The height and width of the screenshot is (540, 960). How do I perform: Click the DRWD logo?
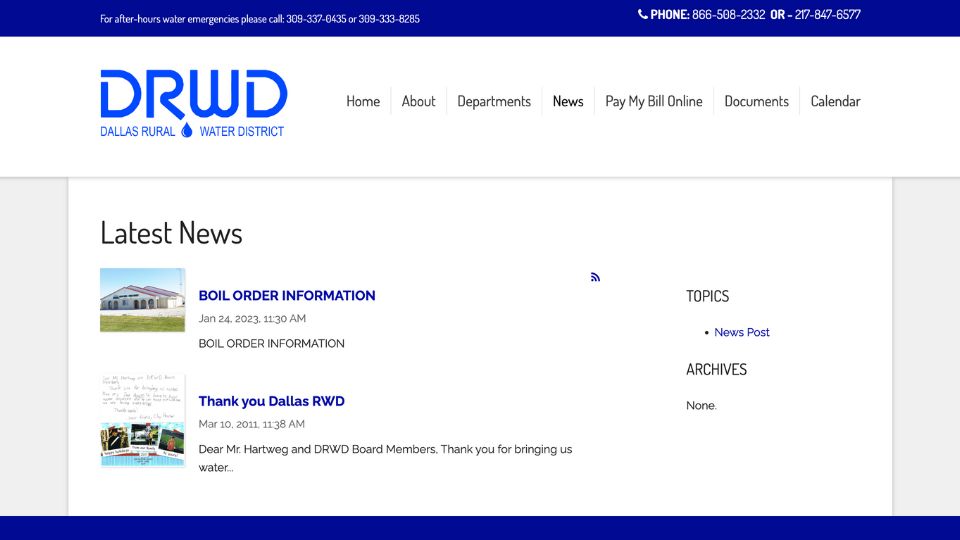pos(193,103)
